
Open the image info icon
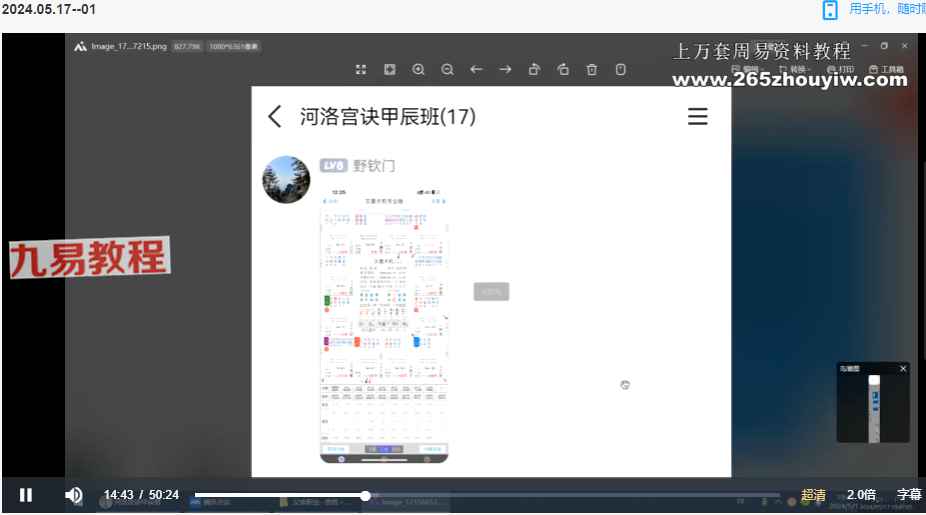click(621, 70)
